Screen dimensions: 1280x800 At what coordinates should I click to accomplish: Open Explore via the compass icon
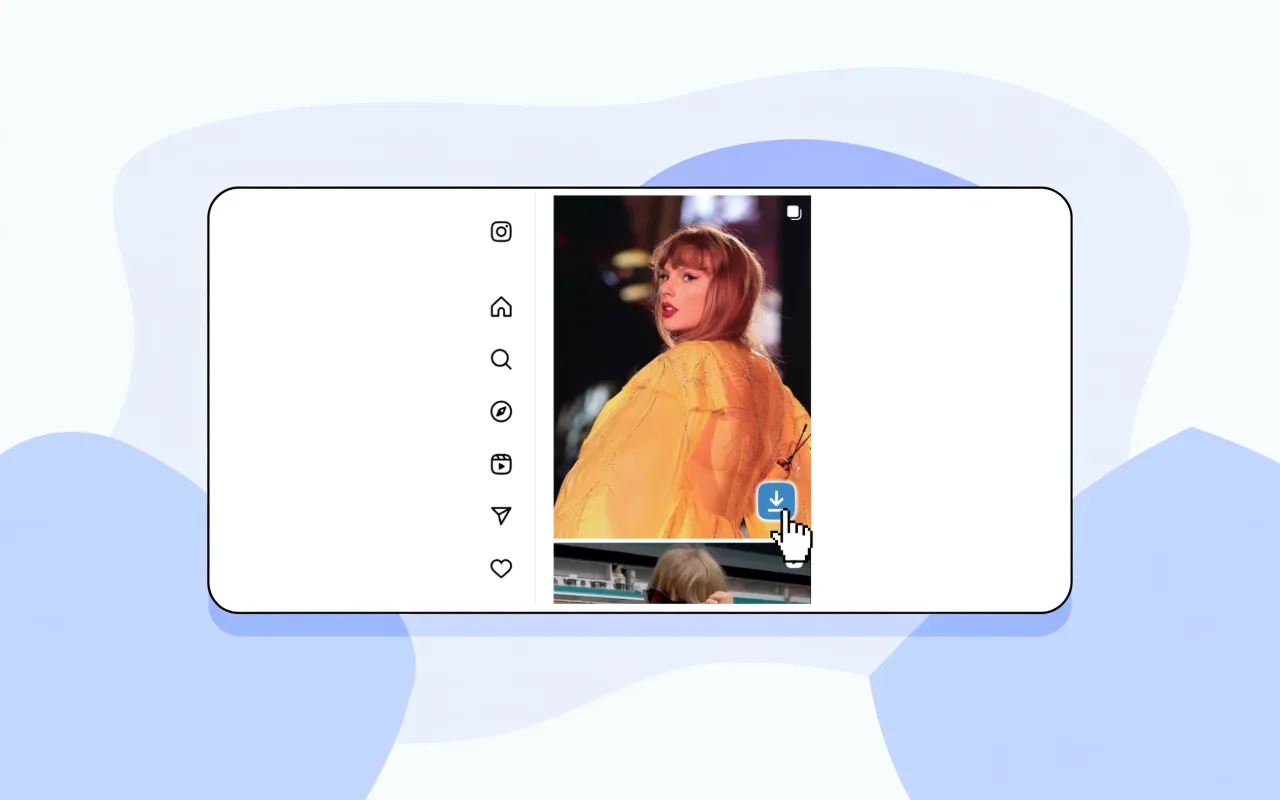tap(501, 412)
